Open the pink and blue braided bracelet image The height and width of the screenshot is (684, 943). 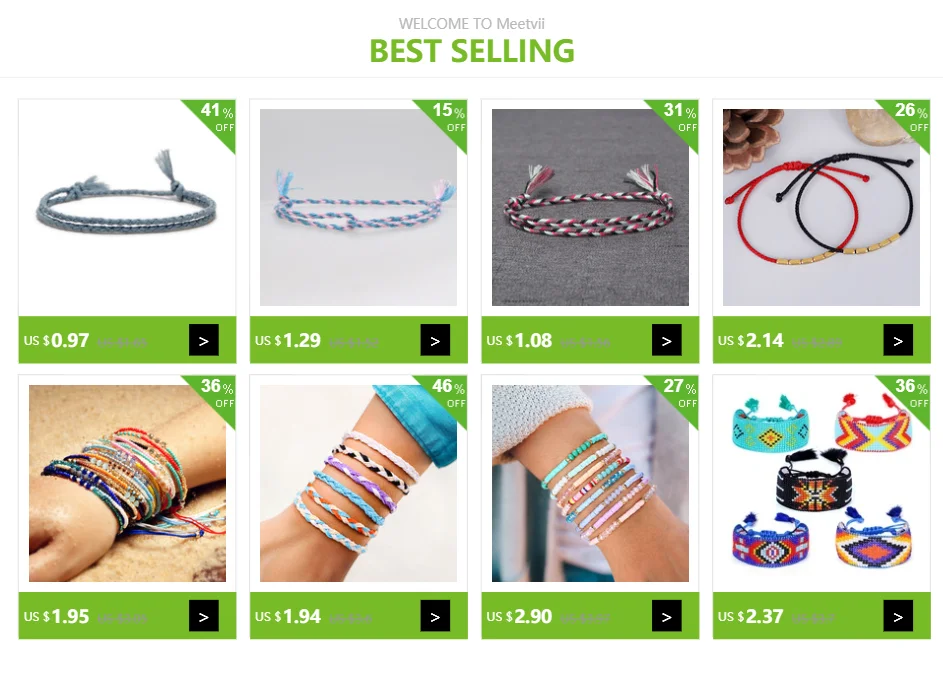click(358, 207)
